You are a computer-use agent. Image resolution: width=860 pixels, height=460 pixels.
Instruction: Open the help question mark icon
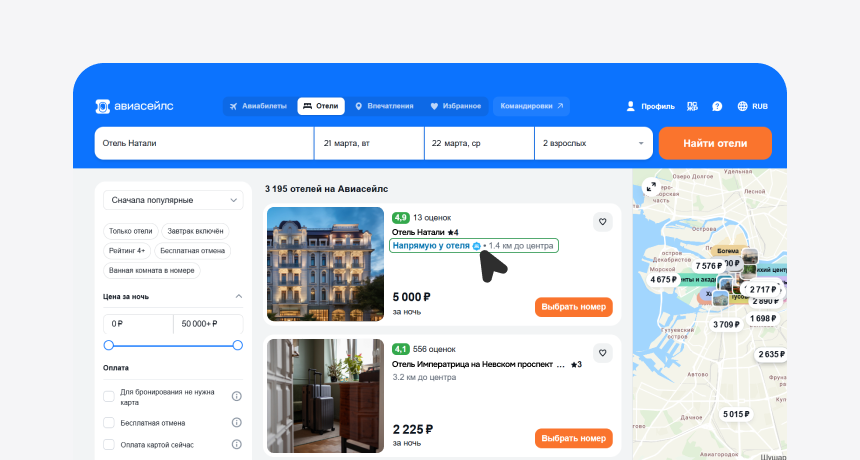717,106
